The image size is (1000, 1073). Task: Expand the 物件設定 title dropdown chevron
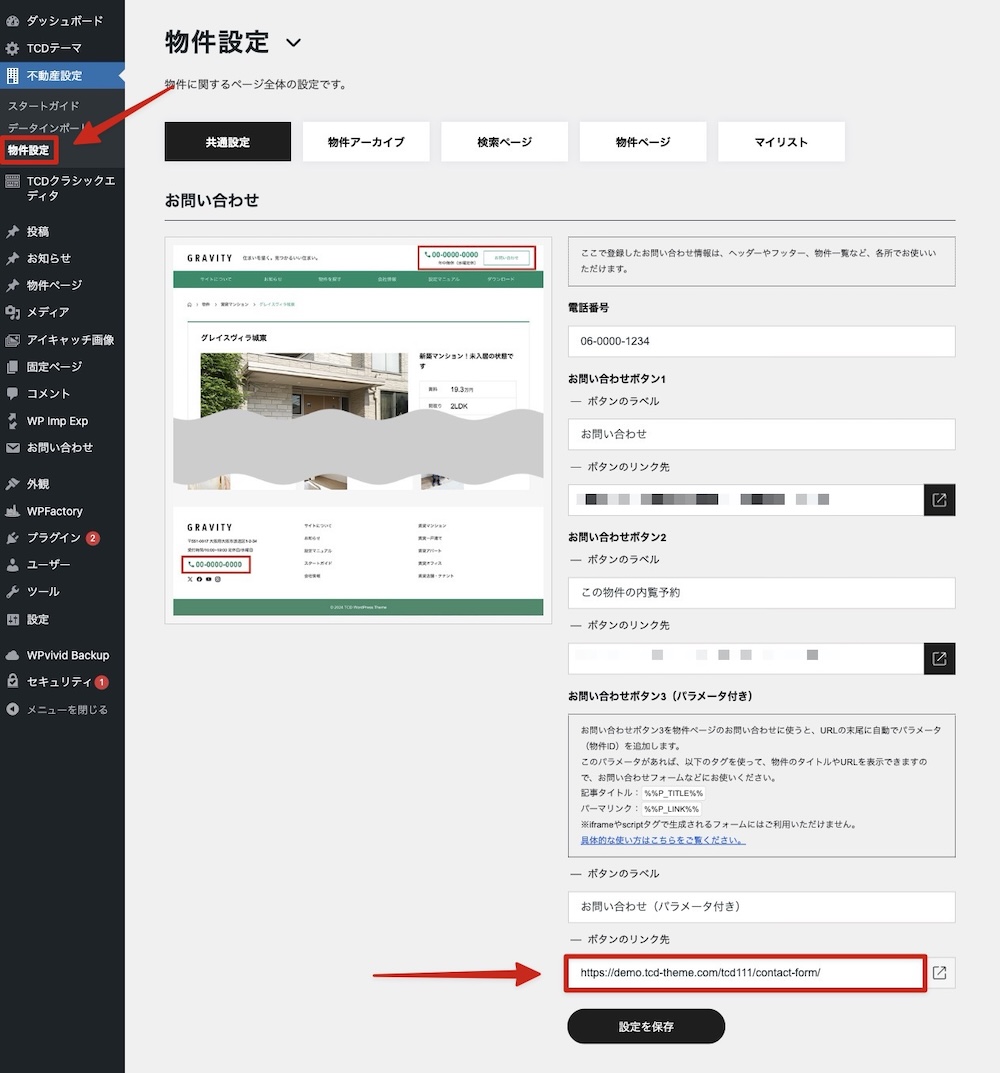[293, 42]
